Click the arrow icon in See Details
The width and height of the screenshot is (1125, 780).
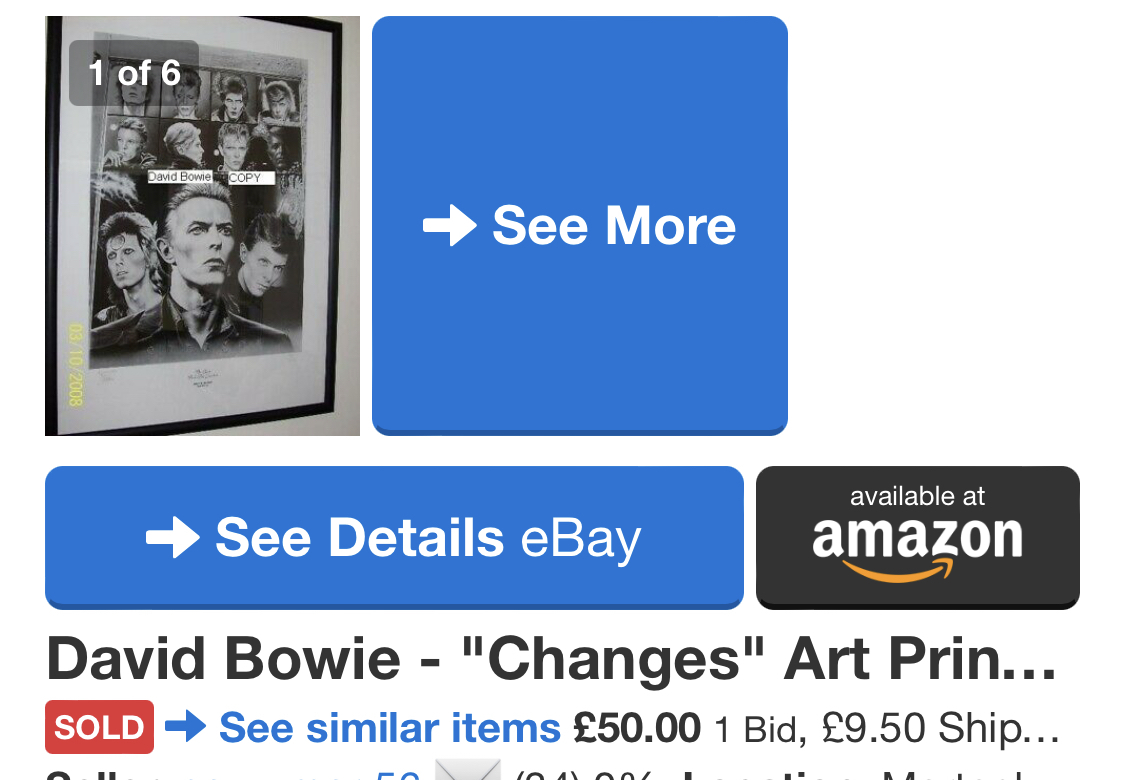tap(173, 538)
